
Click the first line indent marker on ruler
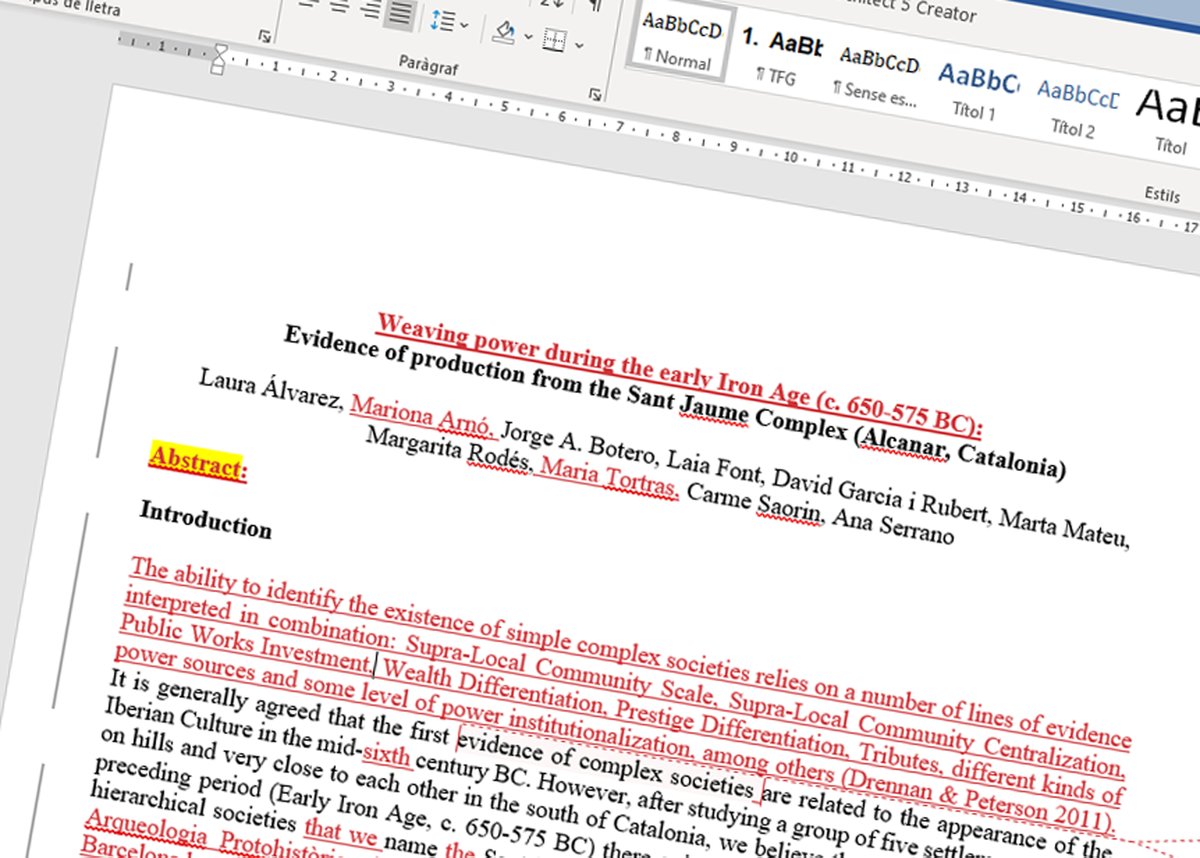pyautogui.click(x=220, y=50)
